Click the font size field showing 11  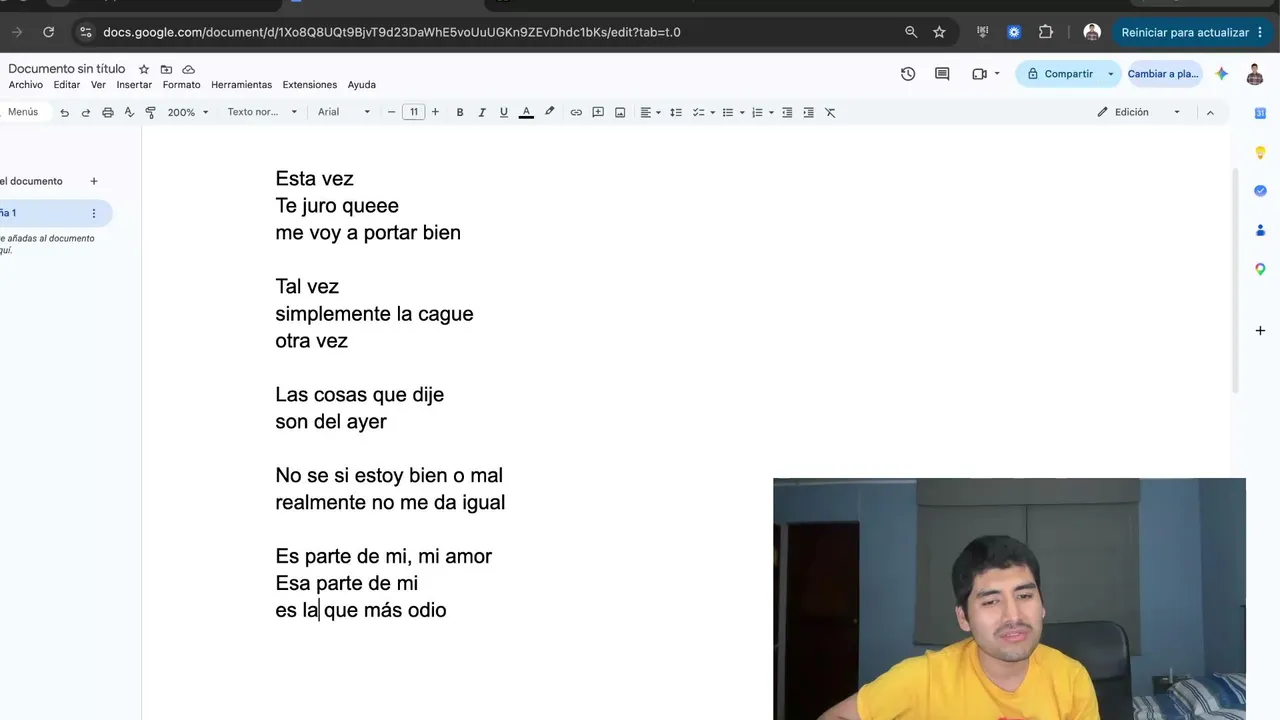pos(413,112)
